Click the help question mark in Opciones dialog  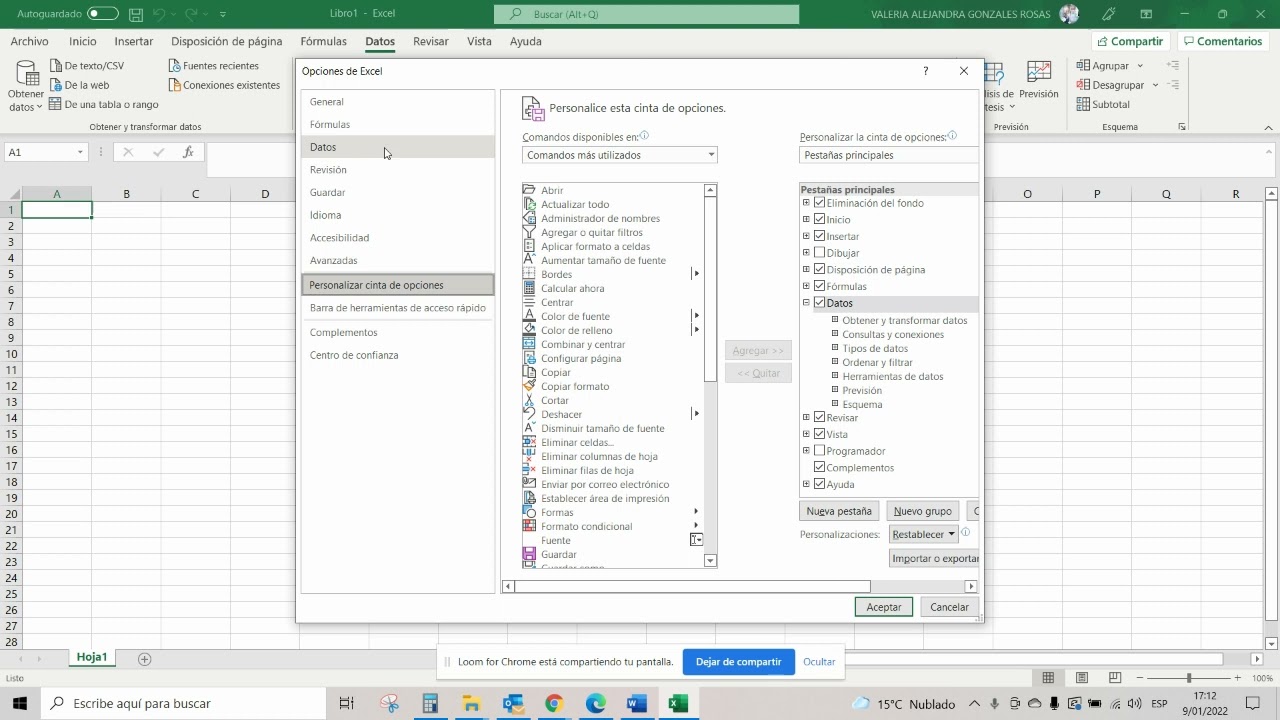point(925,71)
